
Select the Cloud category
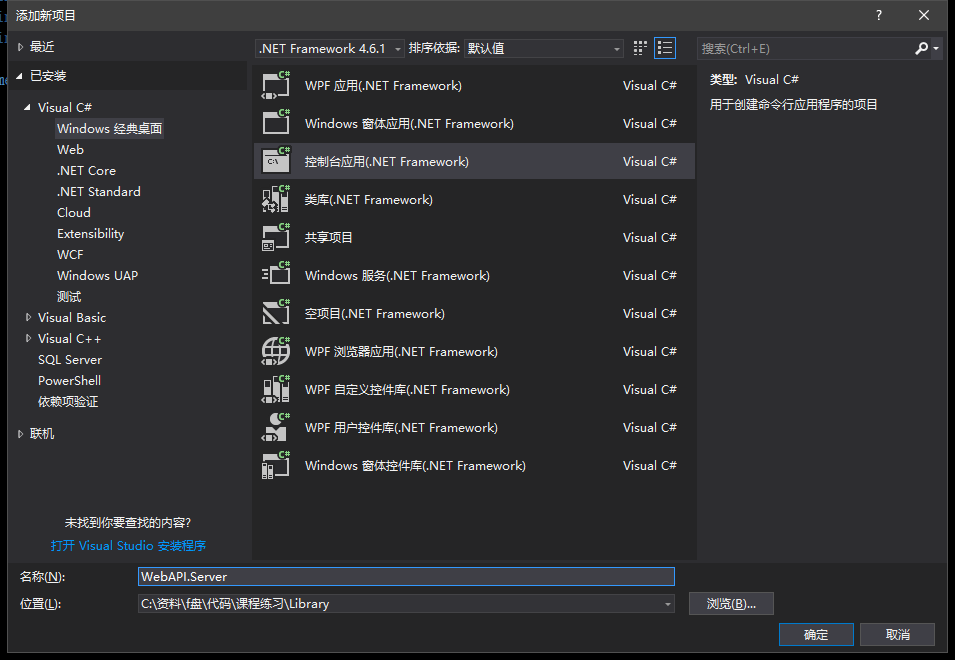[x=74, y=212]
